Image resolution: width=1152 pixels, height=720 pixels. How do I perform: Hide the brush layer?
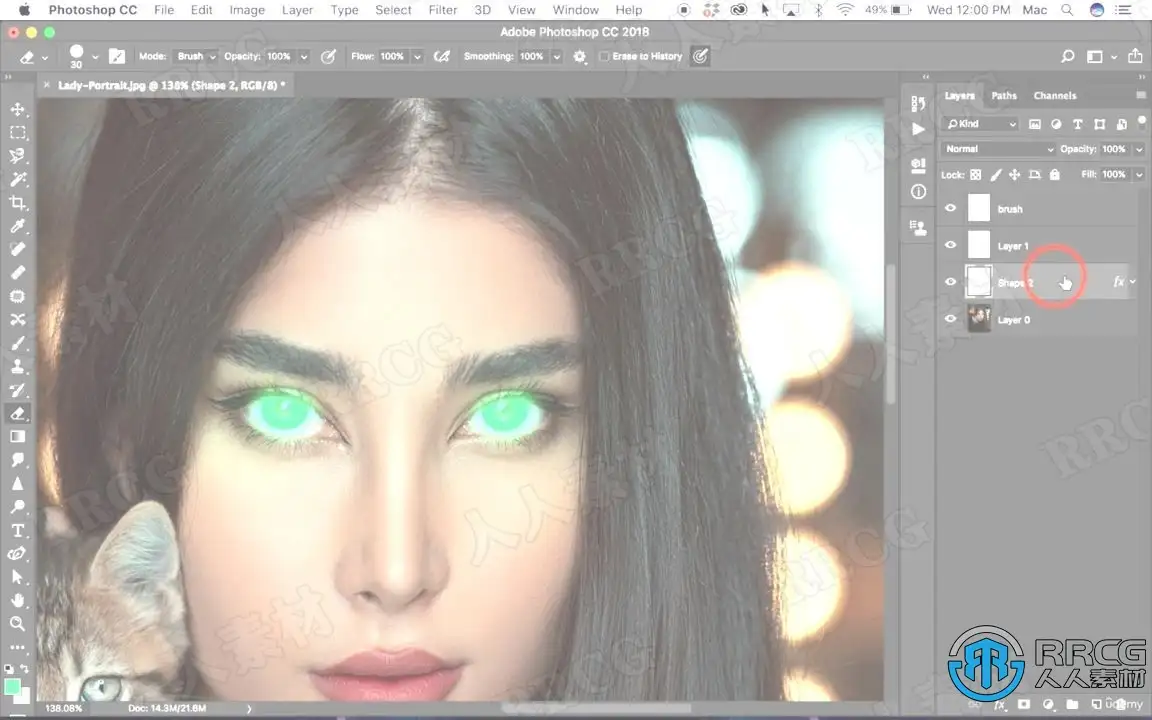(x=950, y=209)
